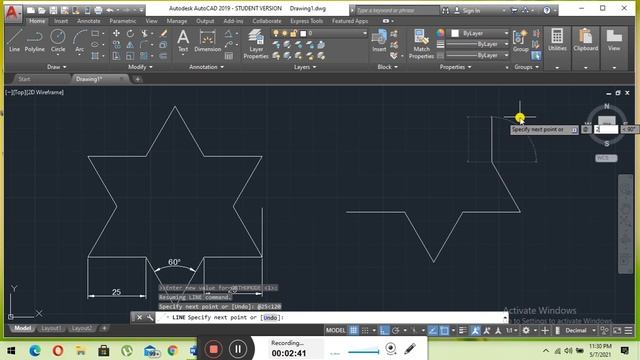Open the layer name dropdown list

[x=364, y=33]
